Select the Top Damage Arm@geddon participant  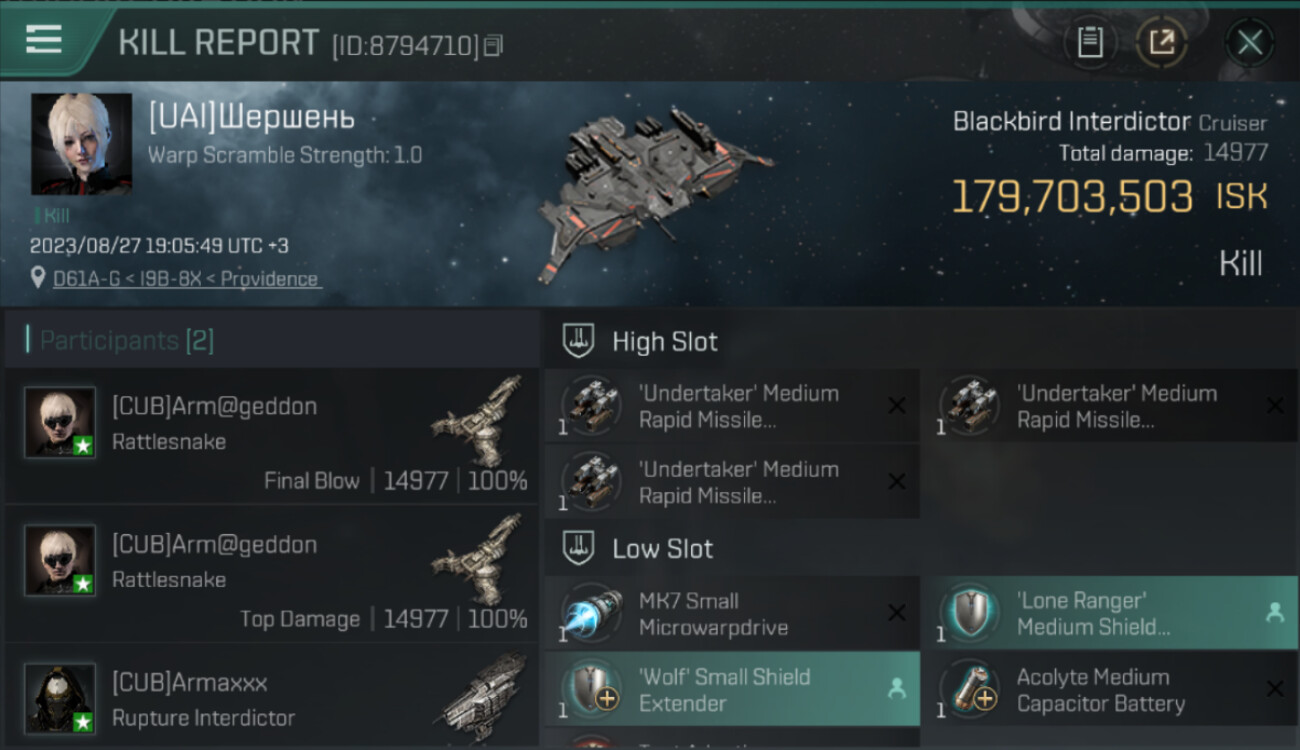click(270, 574)
